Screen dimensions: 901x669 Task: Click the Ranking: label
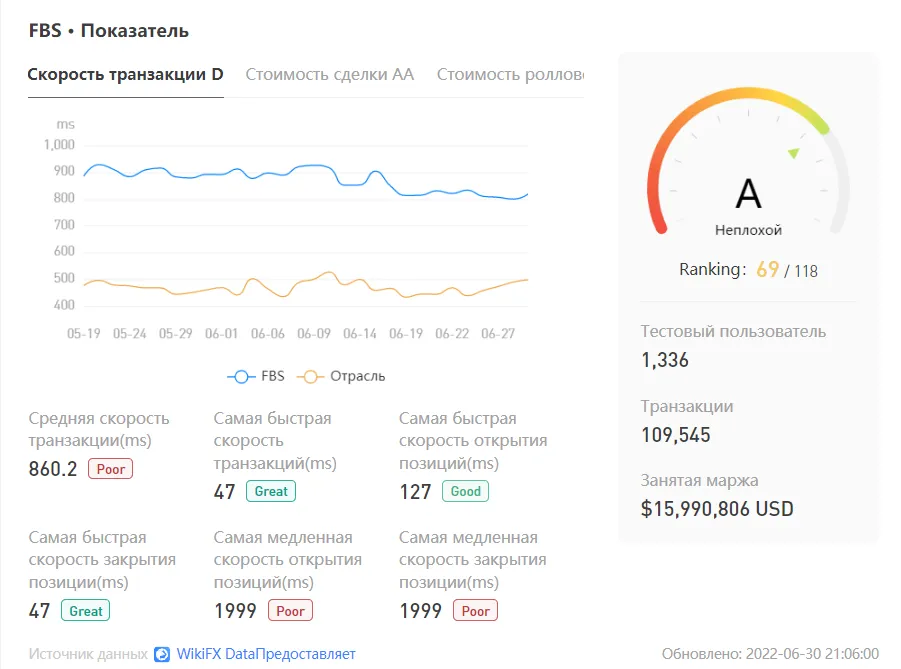click(x=713, y=270)
